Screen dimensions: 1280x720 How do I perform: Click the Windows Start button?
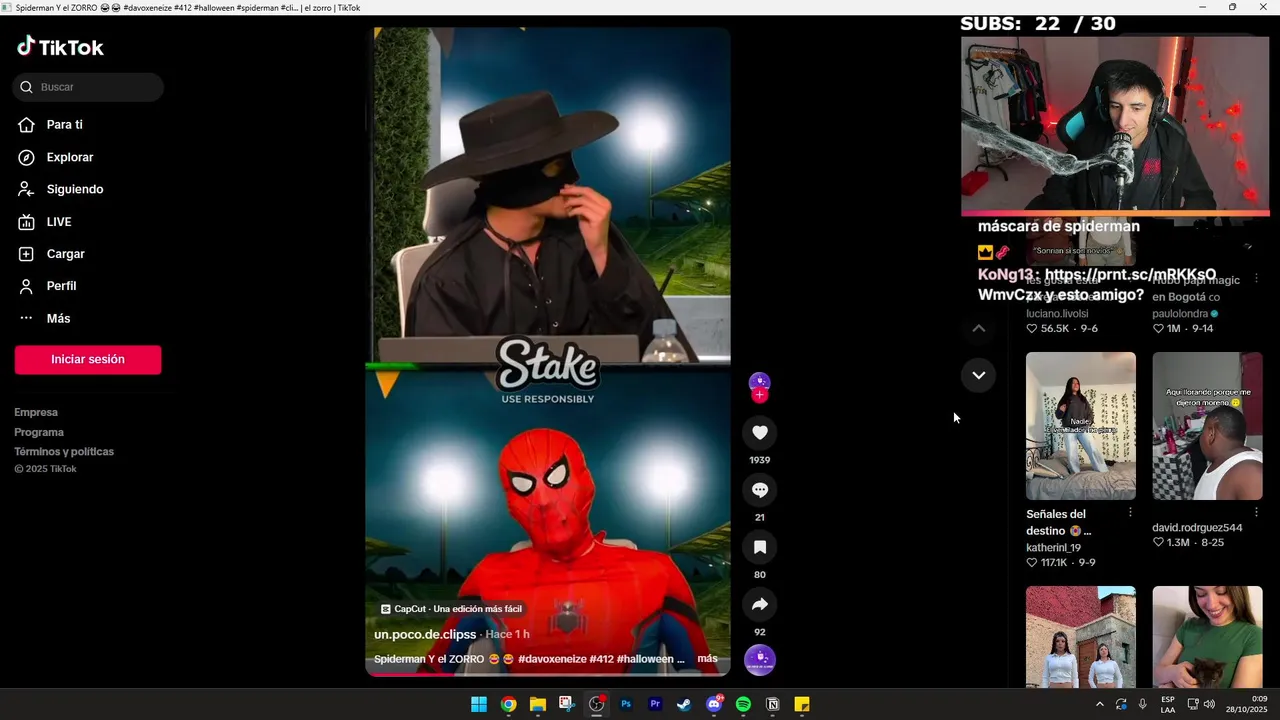[x=479, y=704]
